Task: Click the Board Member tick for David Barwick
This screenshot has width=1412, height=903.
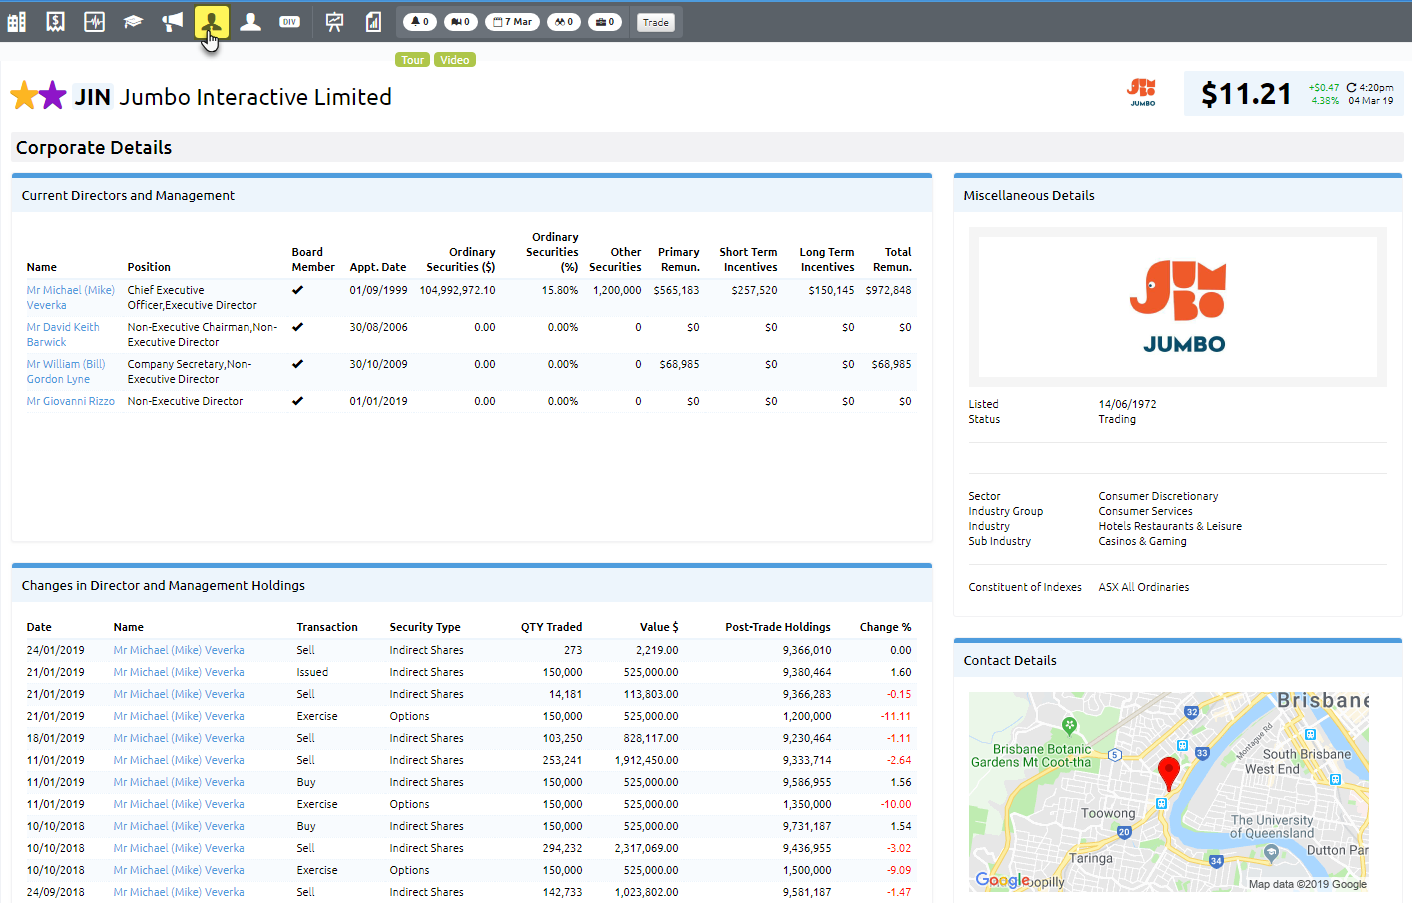Action: click(x=297, y=327)
